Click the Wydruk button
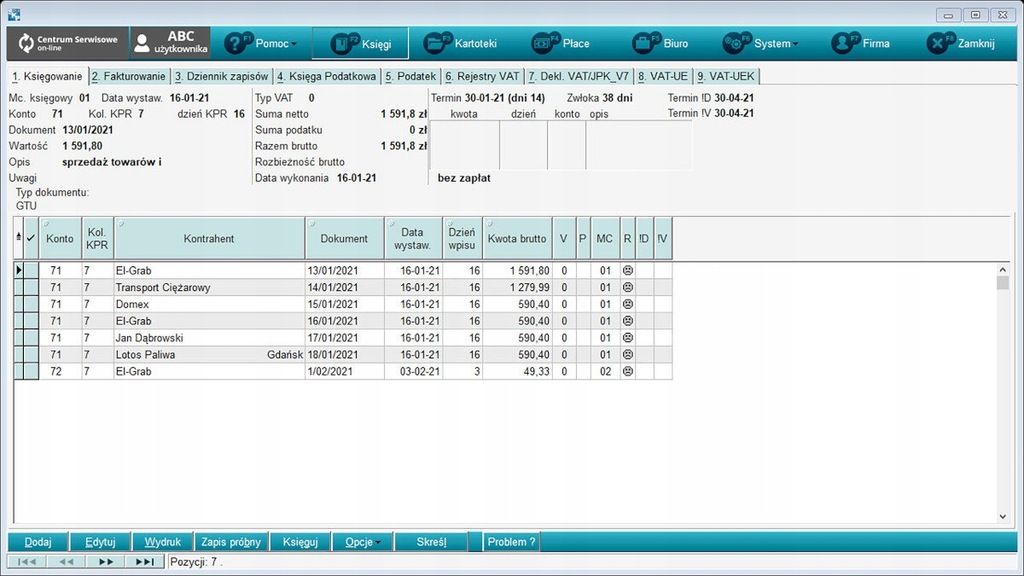Image resolution: width=1024 pixels, height=576 pixels. tap(163, 542)
